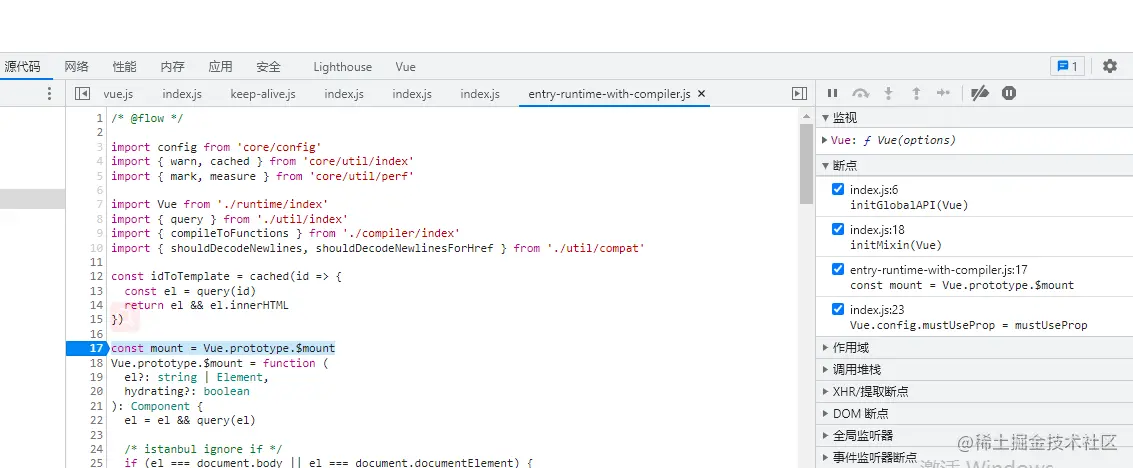
Task: Toggle pause on exceptions icon
Action: tap(1009, 93)
